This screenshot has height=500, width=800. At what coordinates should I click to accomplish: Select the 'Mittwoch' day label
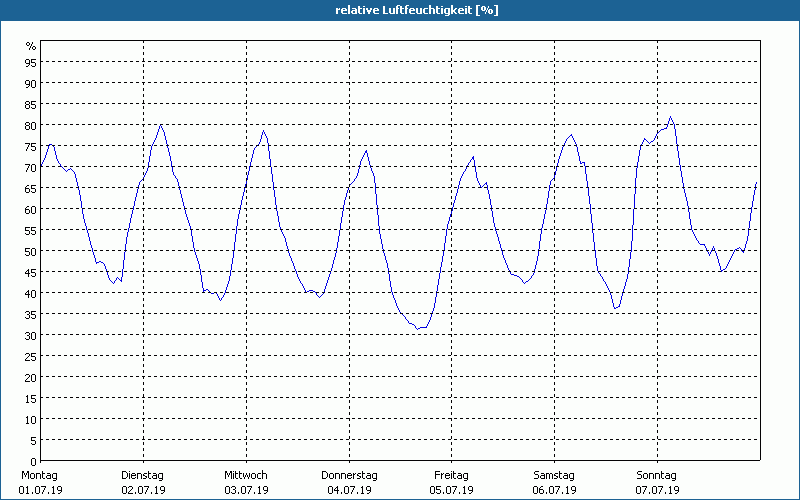click(x=245, y=475)
